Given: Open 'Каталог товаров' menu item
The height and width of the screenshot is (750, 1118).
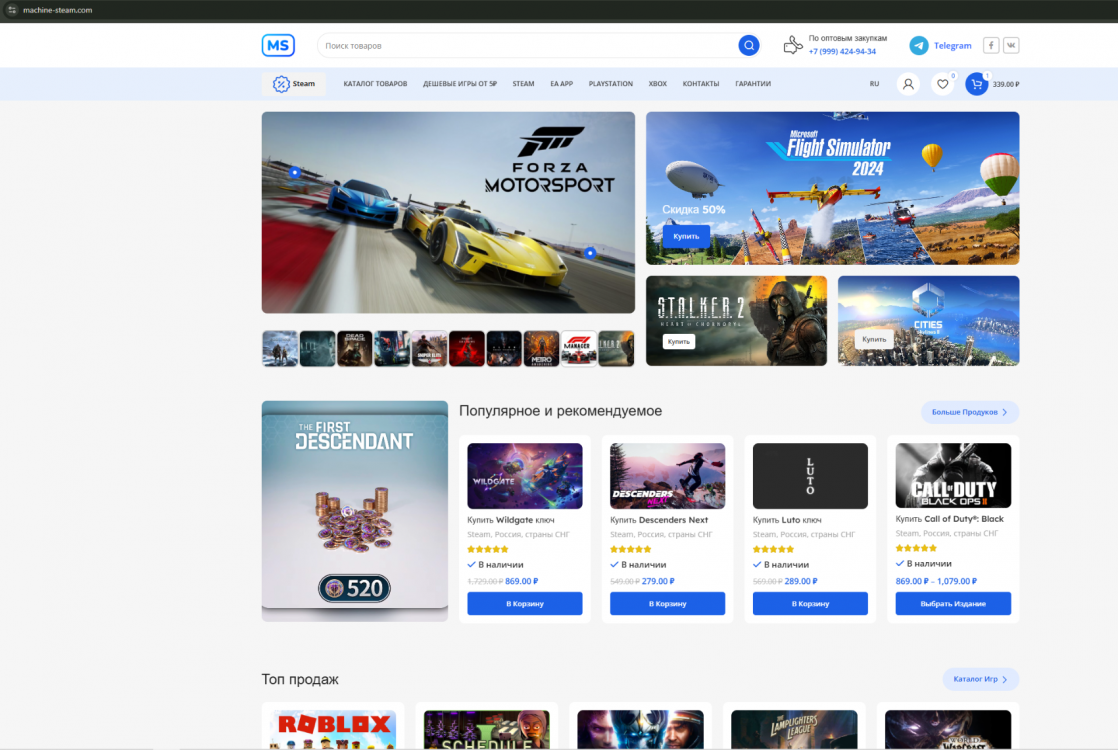Looking at the screenshot, I should pyautogui.click(x=375, y=84).
